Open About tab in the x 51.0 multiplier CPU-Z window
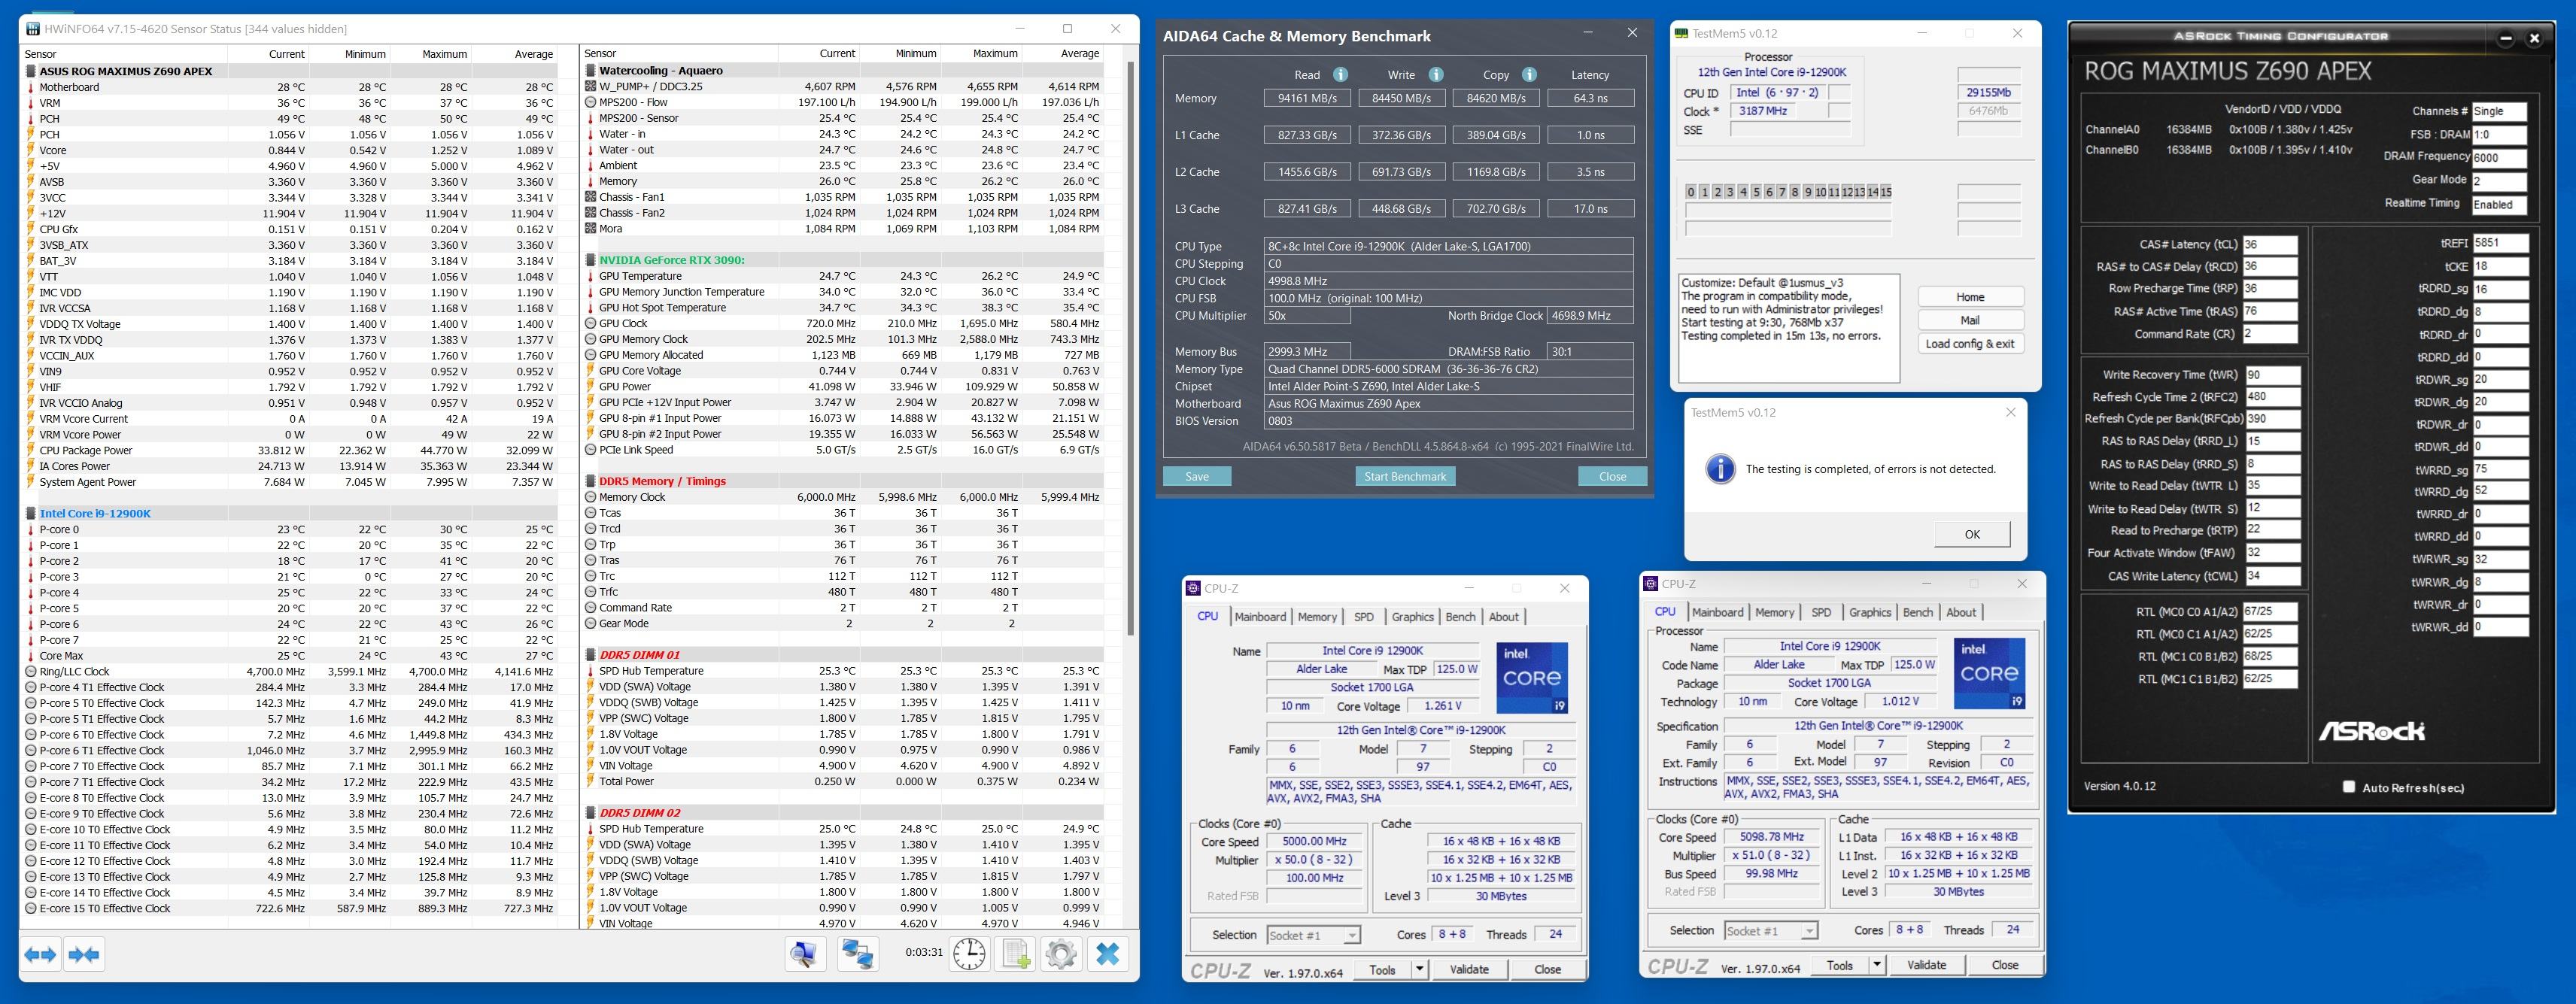 pyautogui.click(x=1960, y=612)
